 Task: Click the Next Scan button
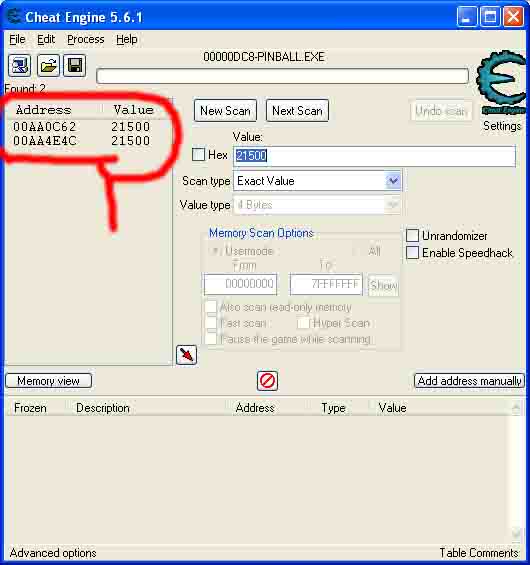[297, 111]
